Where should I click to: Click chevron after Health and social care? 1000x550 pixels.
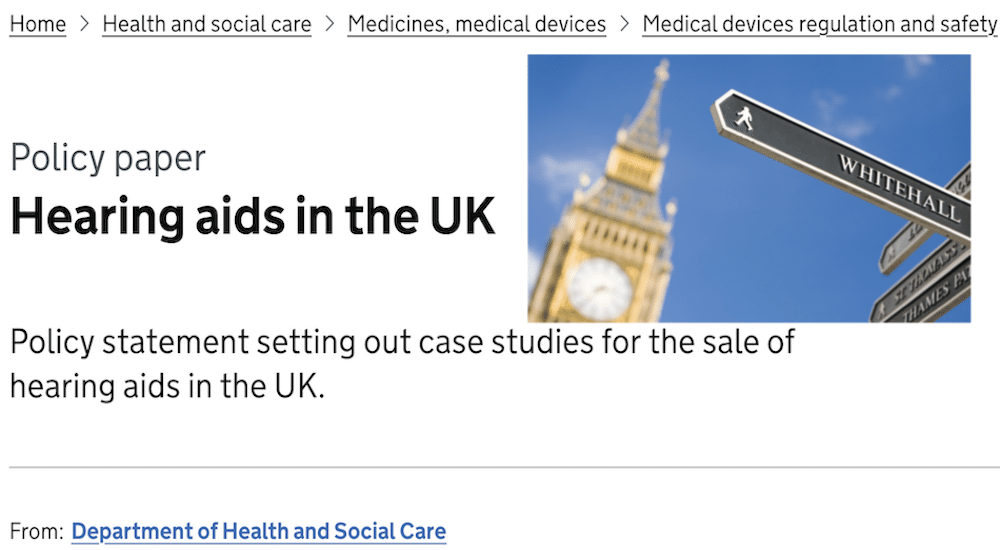click(330, 24)
